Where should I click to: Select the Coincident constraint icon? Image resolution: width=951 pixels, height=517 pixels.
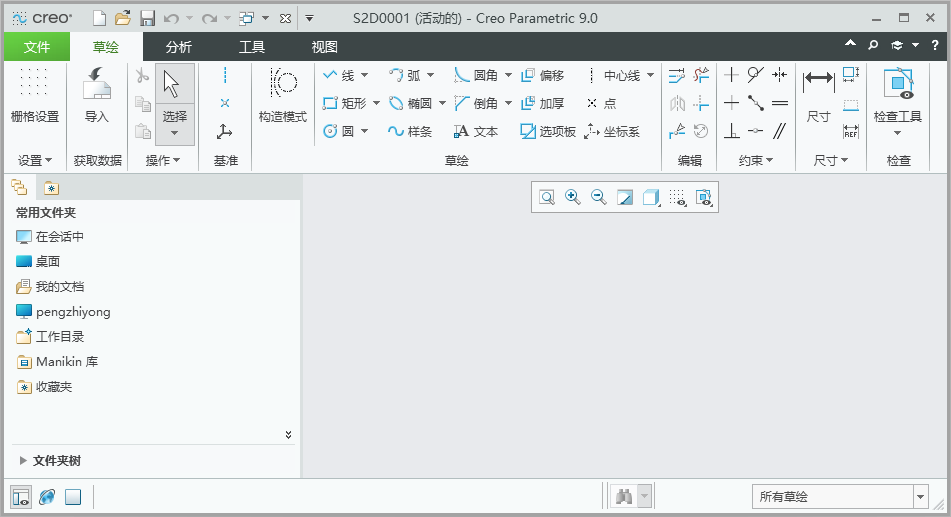pyautogui.click(x=755, y=131)
